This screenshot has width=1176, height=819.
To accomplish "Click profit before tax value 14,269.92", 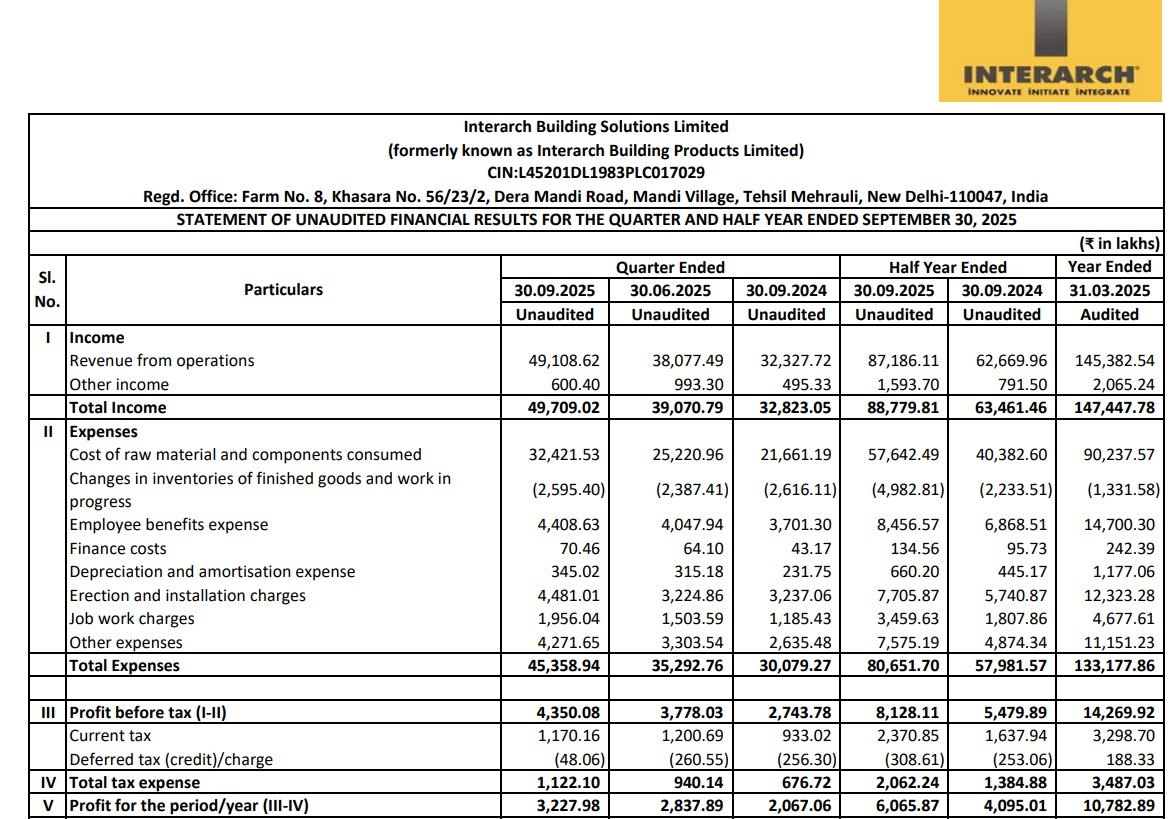I will click(1119, 712).
